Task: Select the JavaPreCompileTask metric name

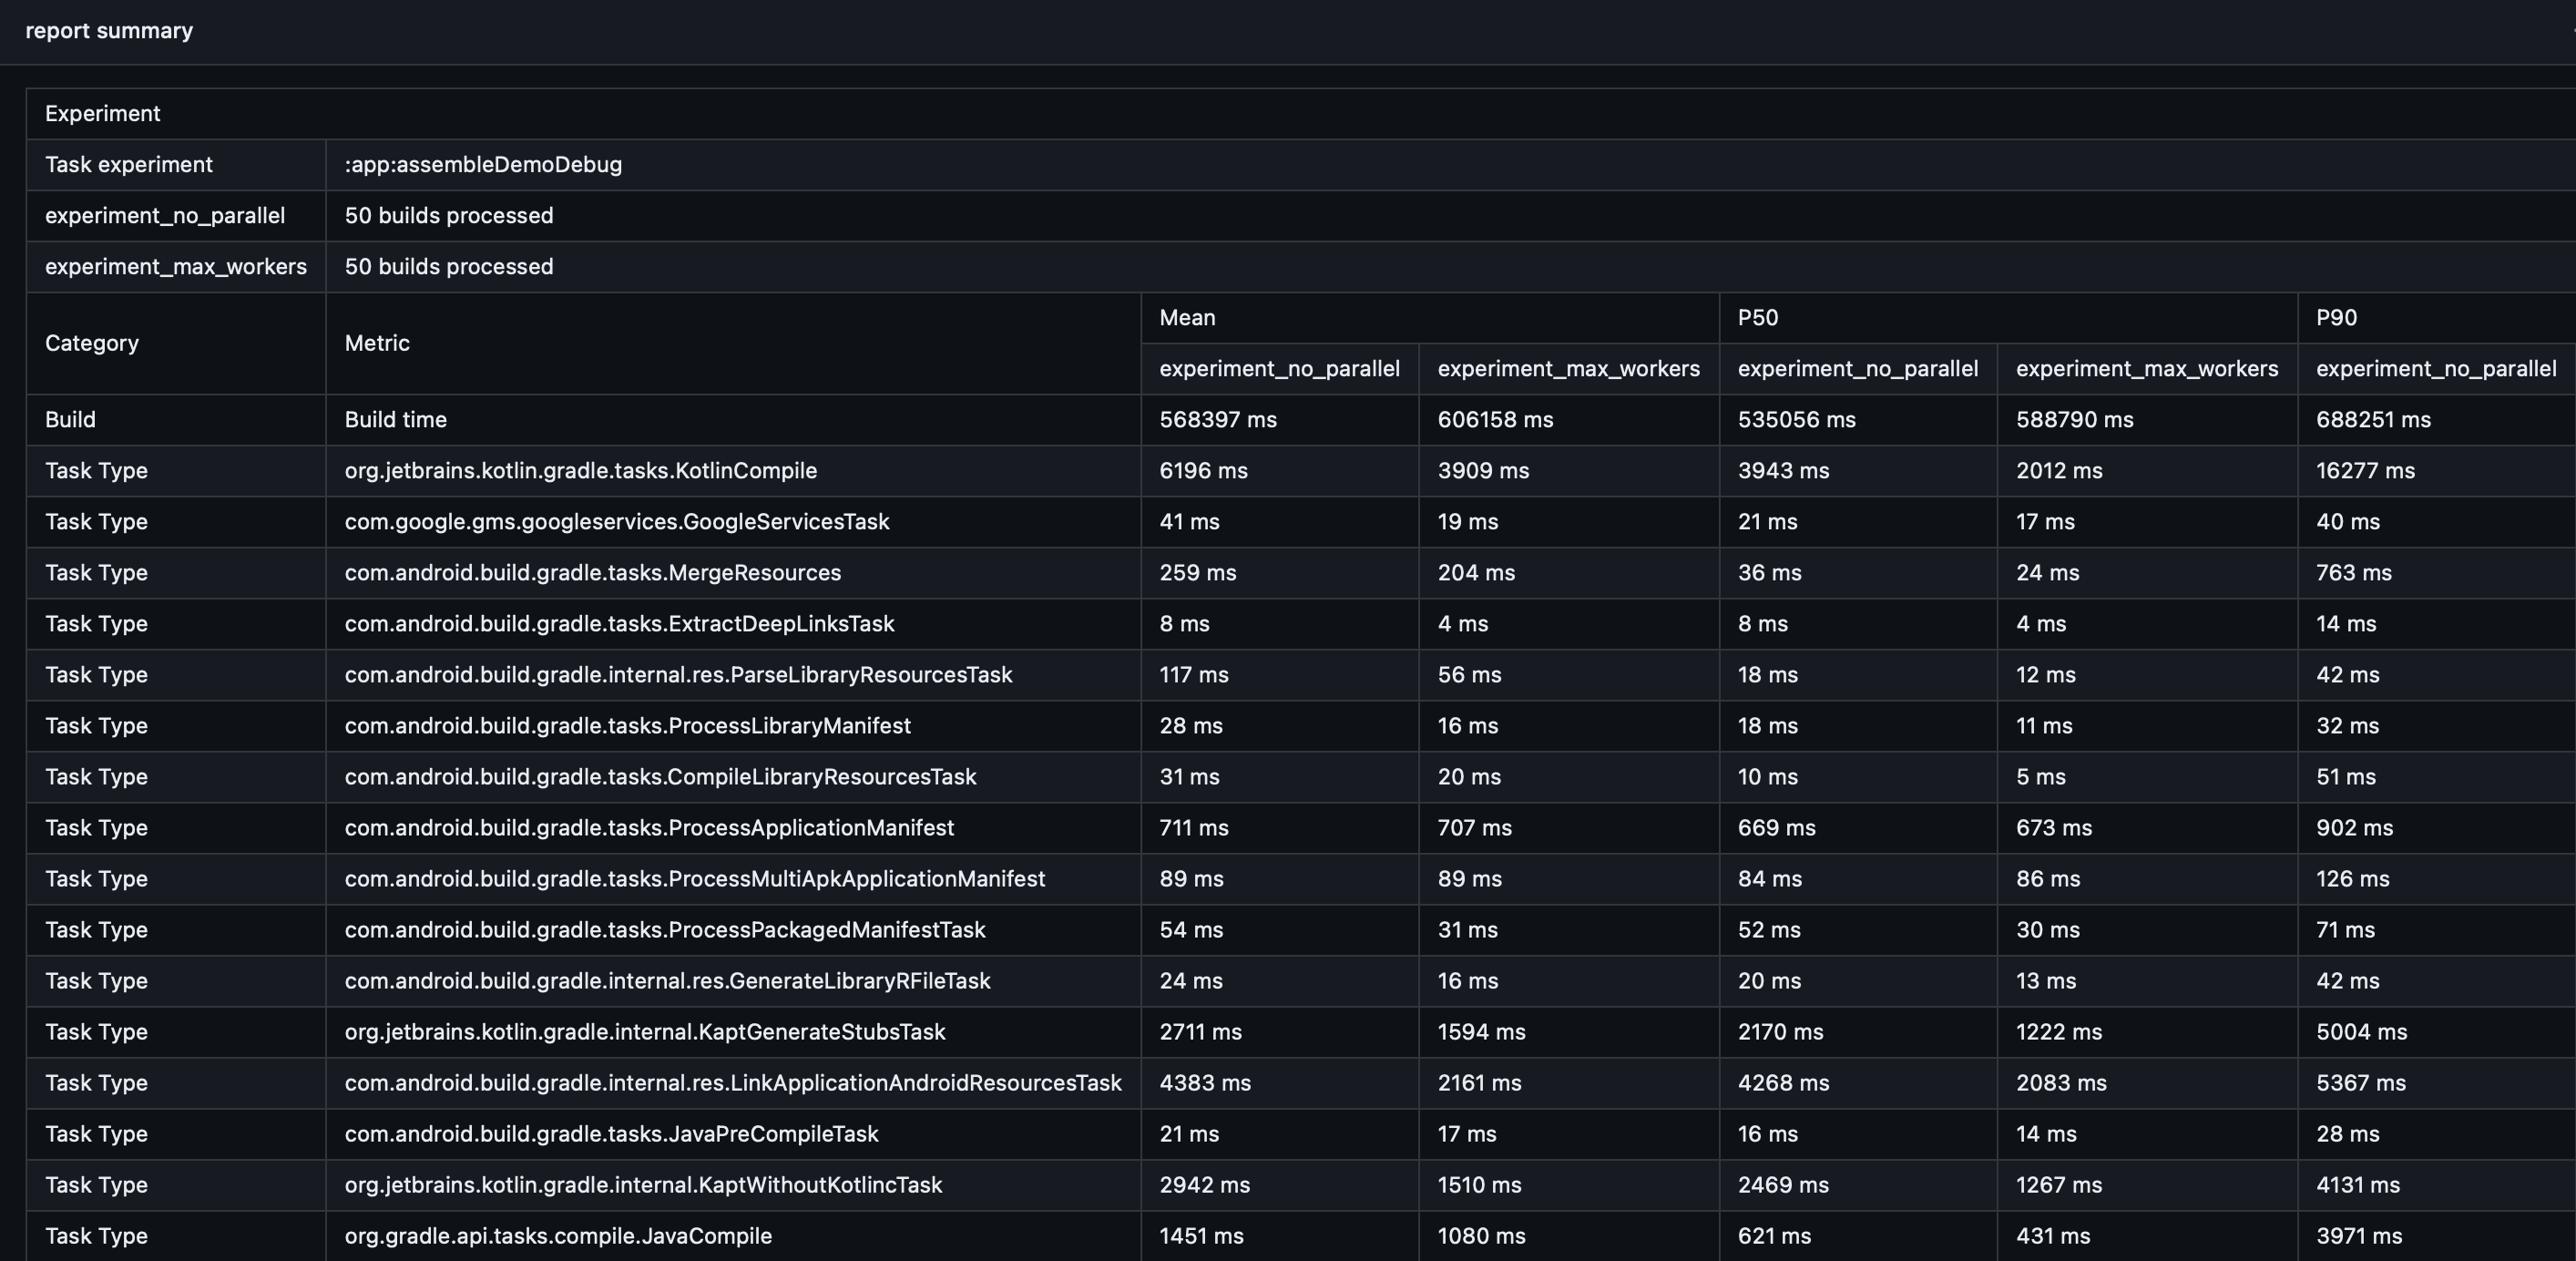Action: click(612, 1134)
